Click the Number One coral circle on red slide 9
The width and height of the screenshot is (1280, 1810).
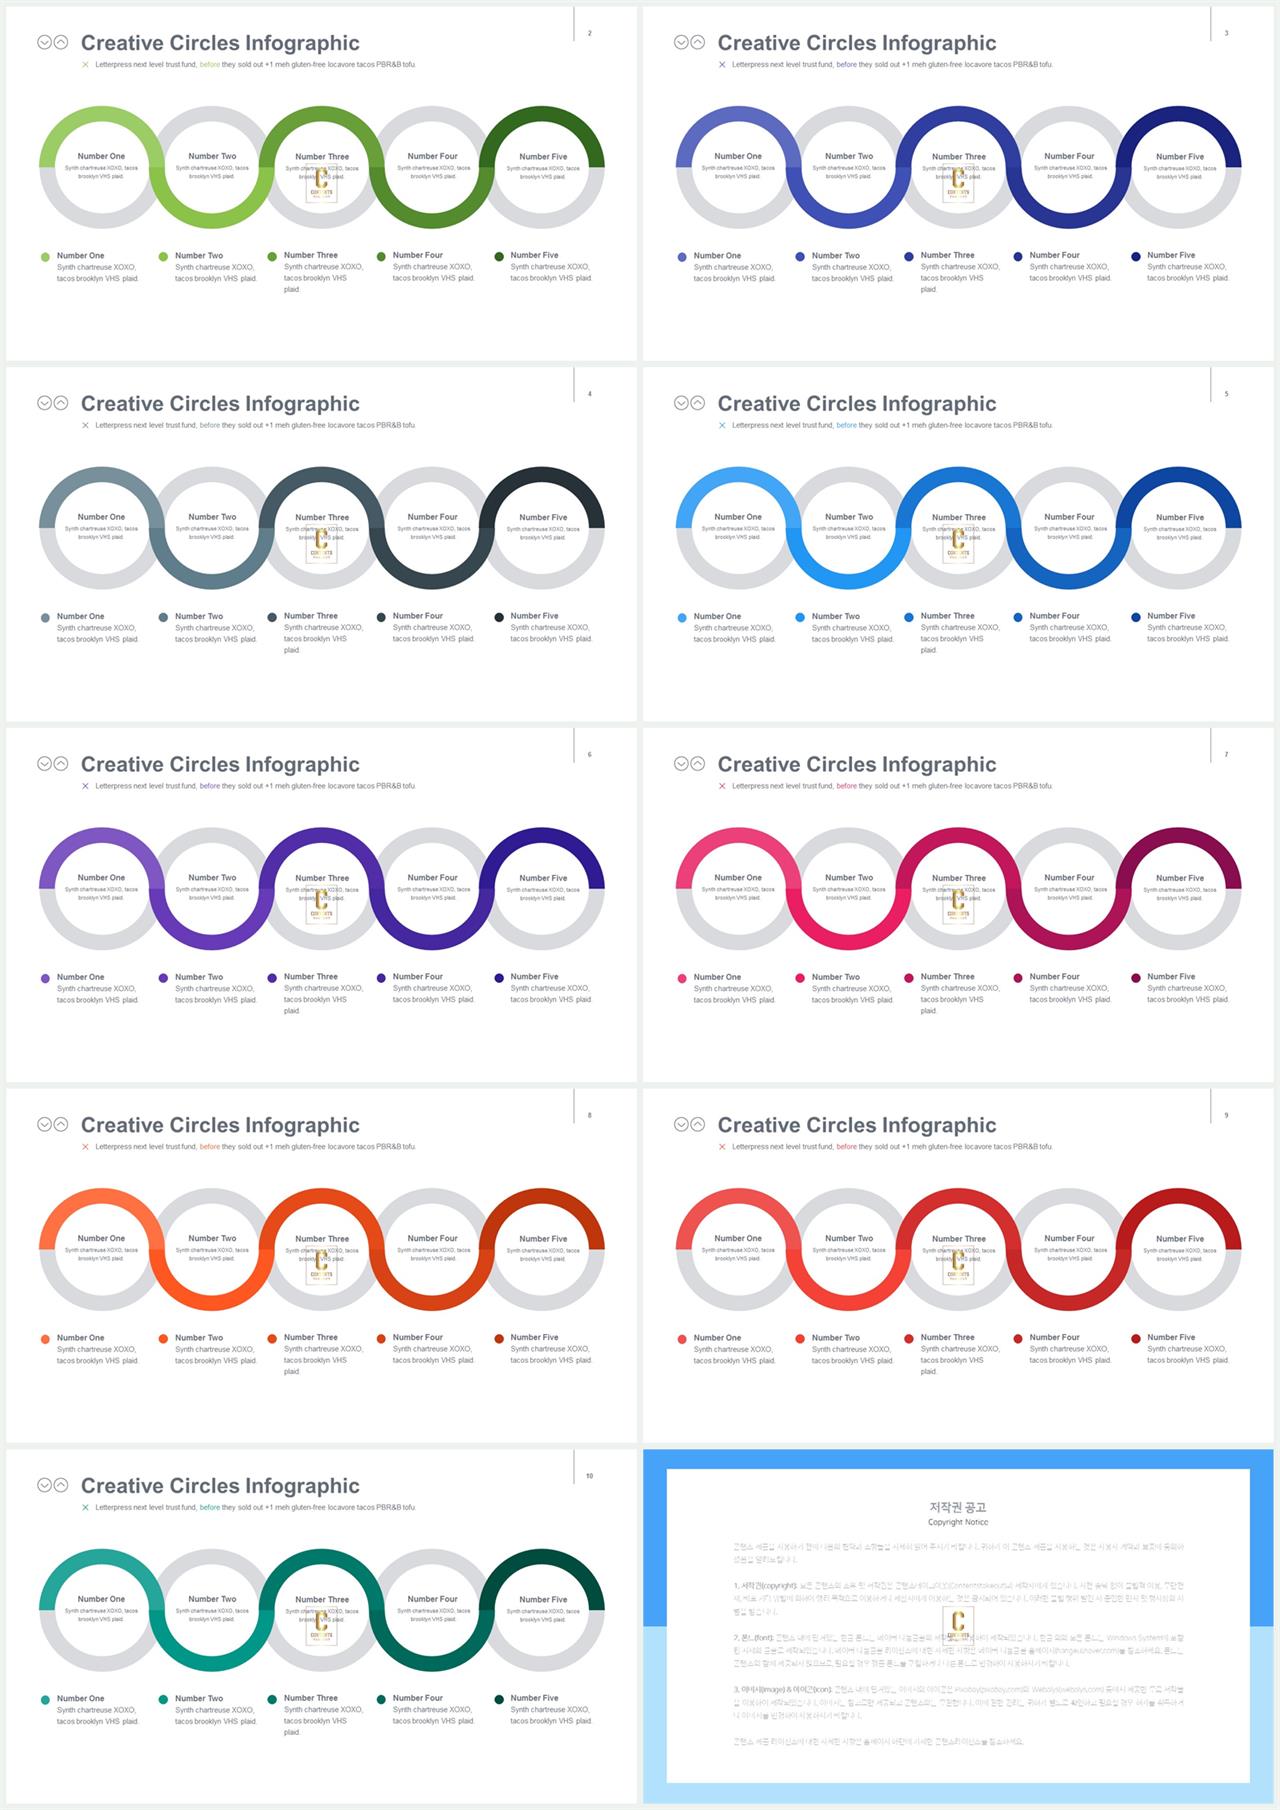point(738,1249)
